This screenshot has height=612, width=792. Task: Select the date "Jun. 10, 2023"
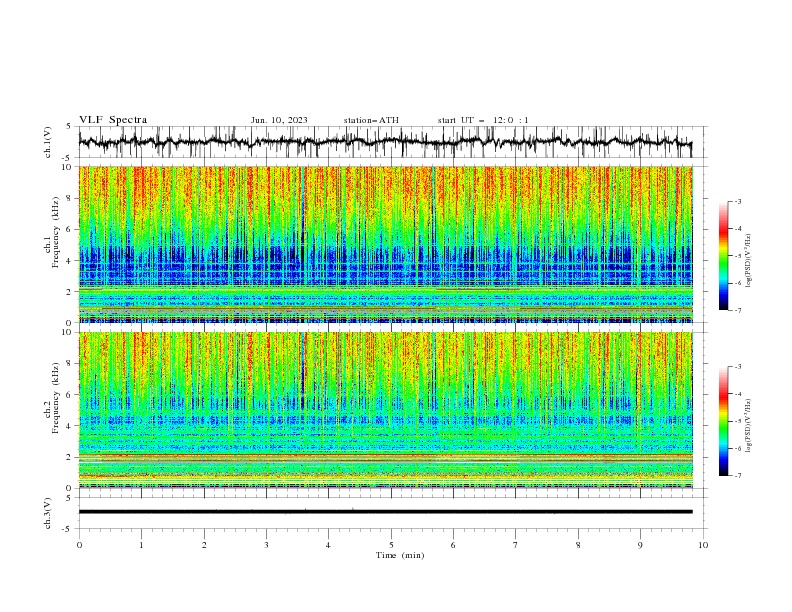279,120
